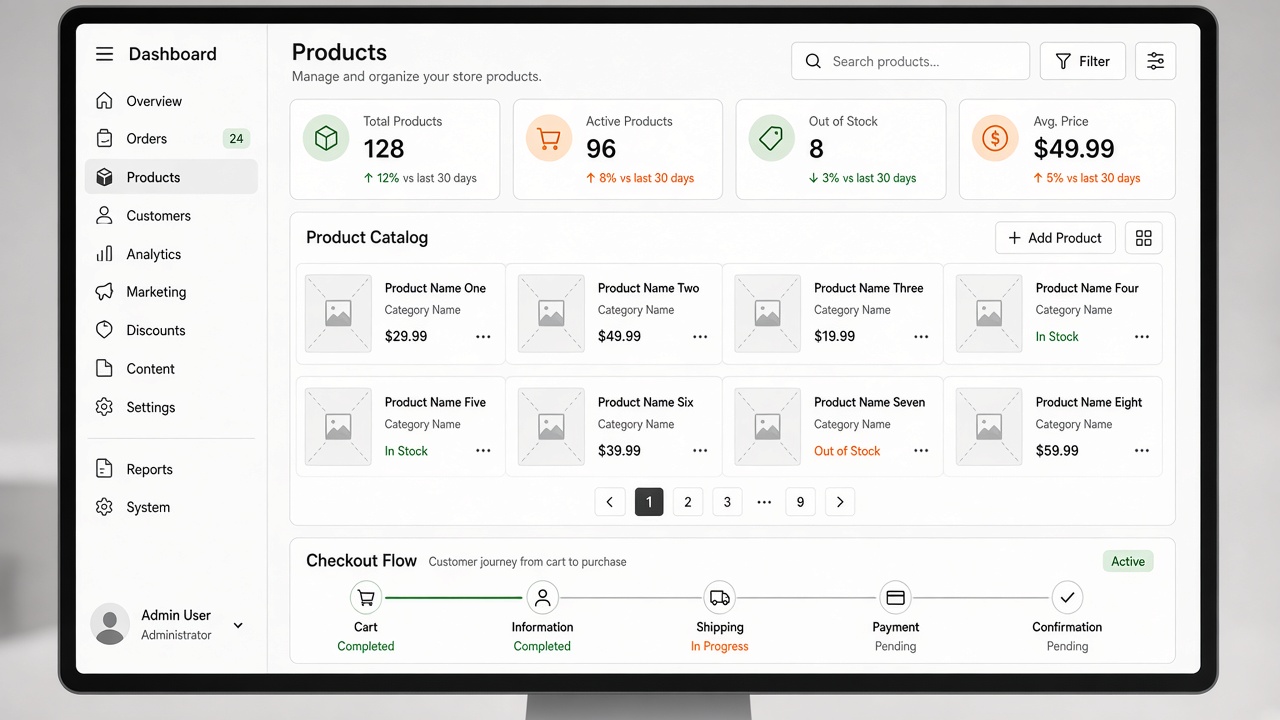Open more options for Product Name Three
The image size is (1280, 720).
coord(921,337)
